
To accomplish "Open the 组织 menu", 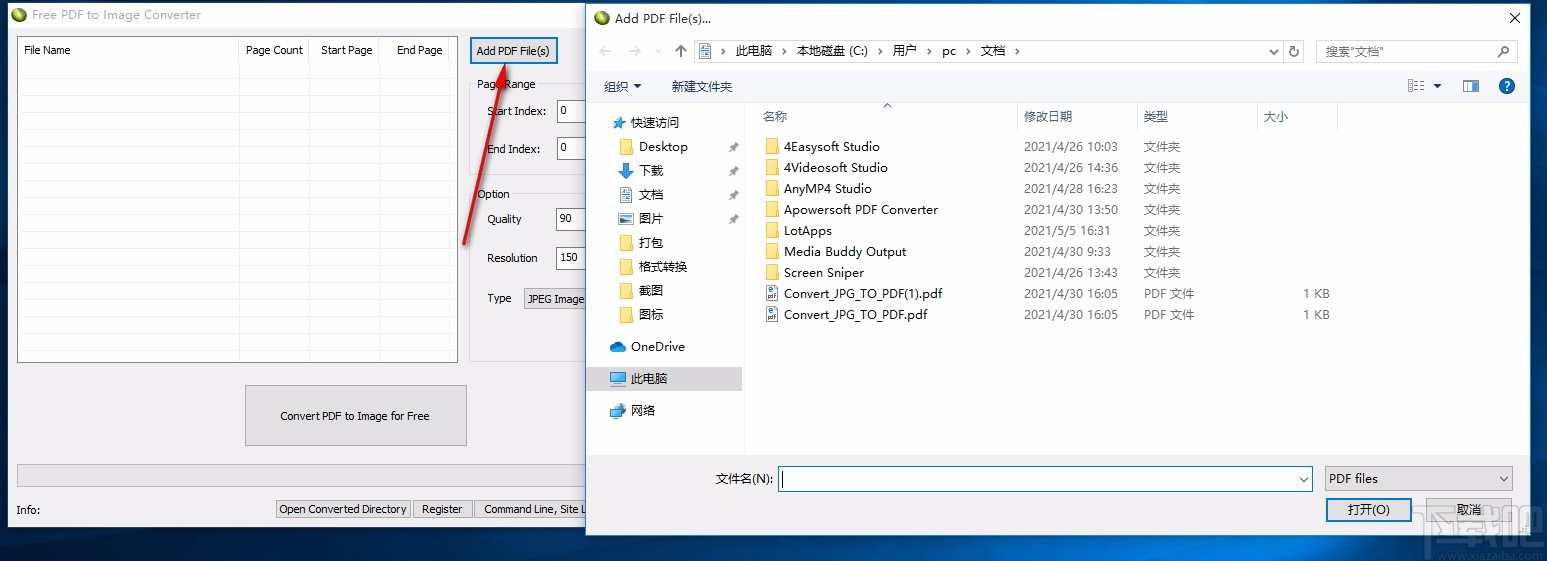I will click(x=623, y=87).
